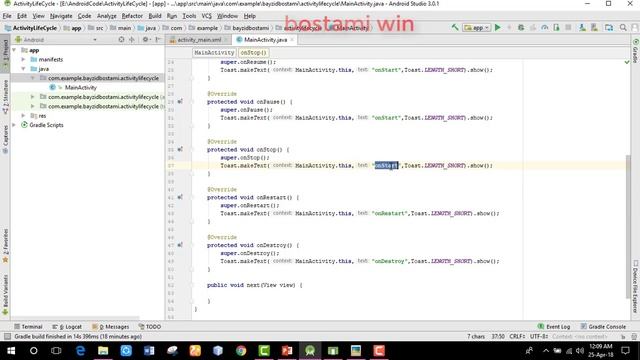Click Hide Project panel icon

158,40
